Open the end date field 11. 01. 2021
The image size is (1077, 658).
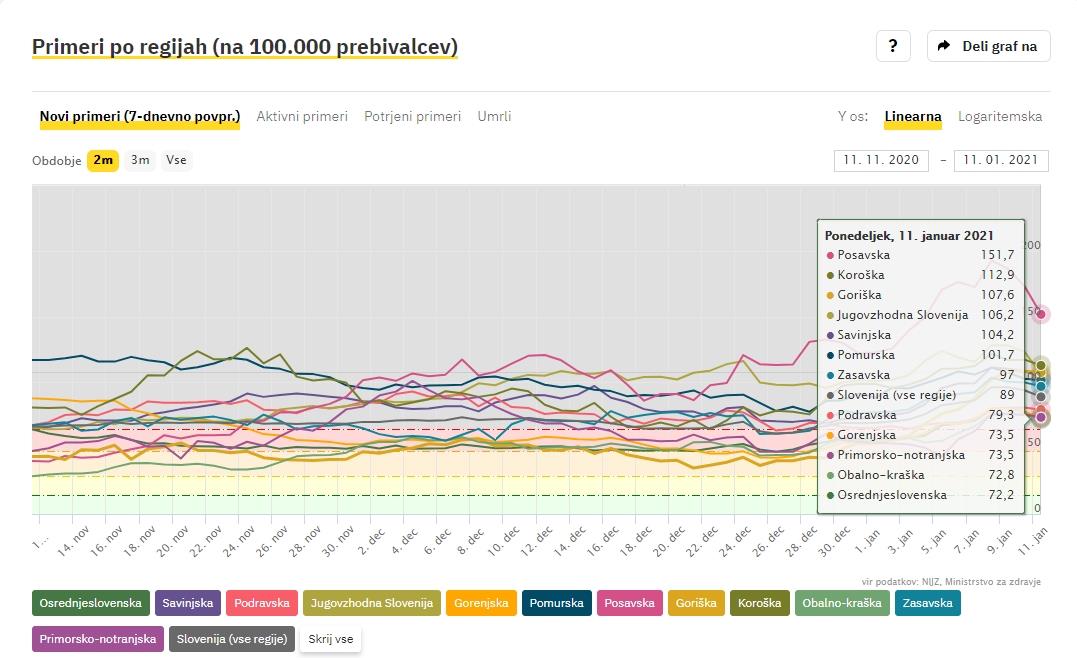tap(1001, 160)
